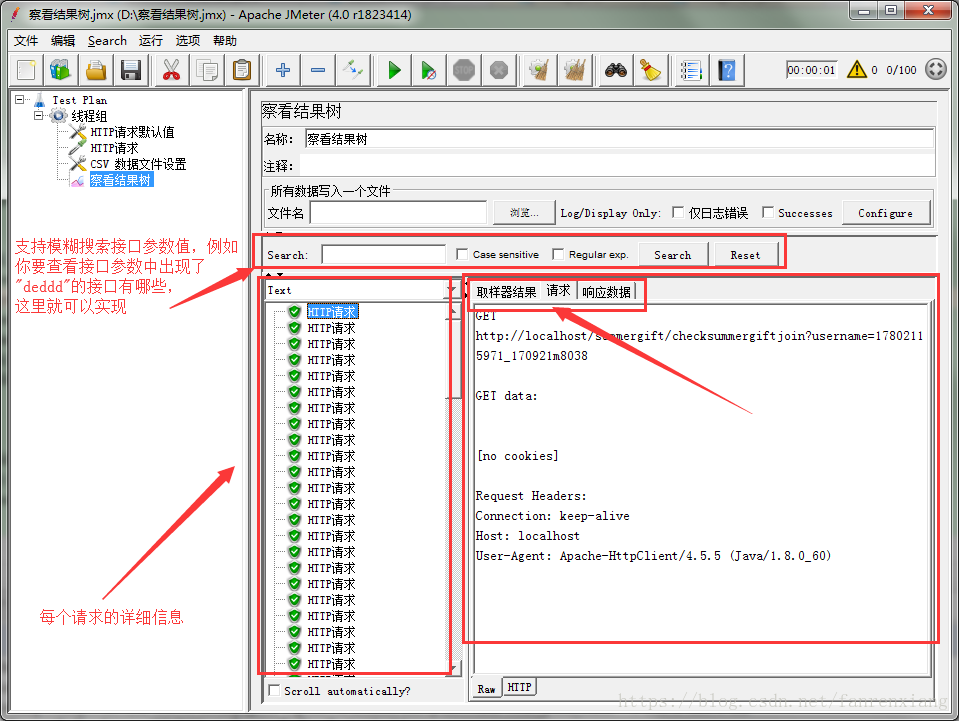Open the function helper list icon
This screenshot has height=721, width=959.
[691, 70]
